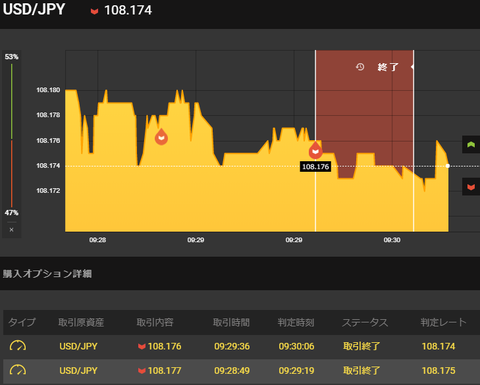Image resolution: width=480 pixels, height=385 pixels.
Task: Click 取引終了 status in the 09:29:19 row
Action: (x=362, y=370)
